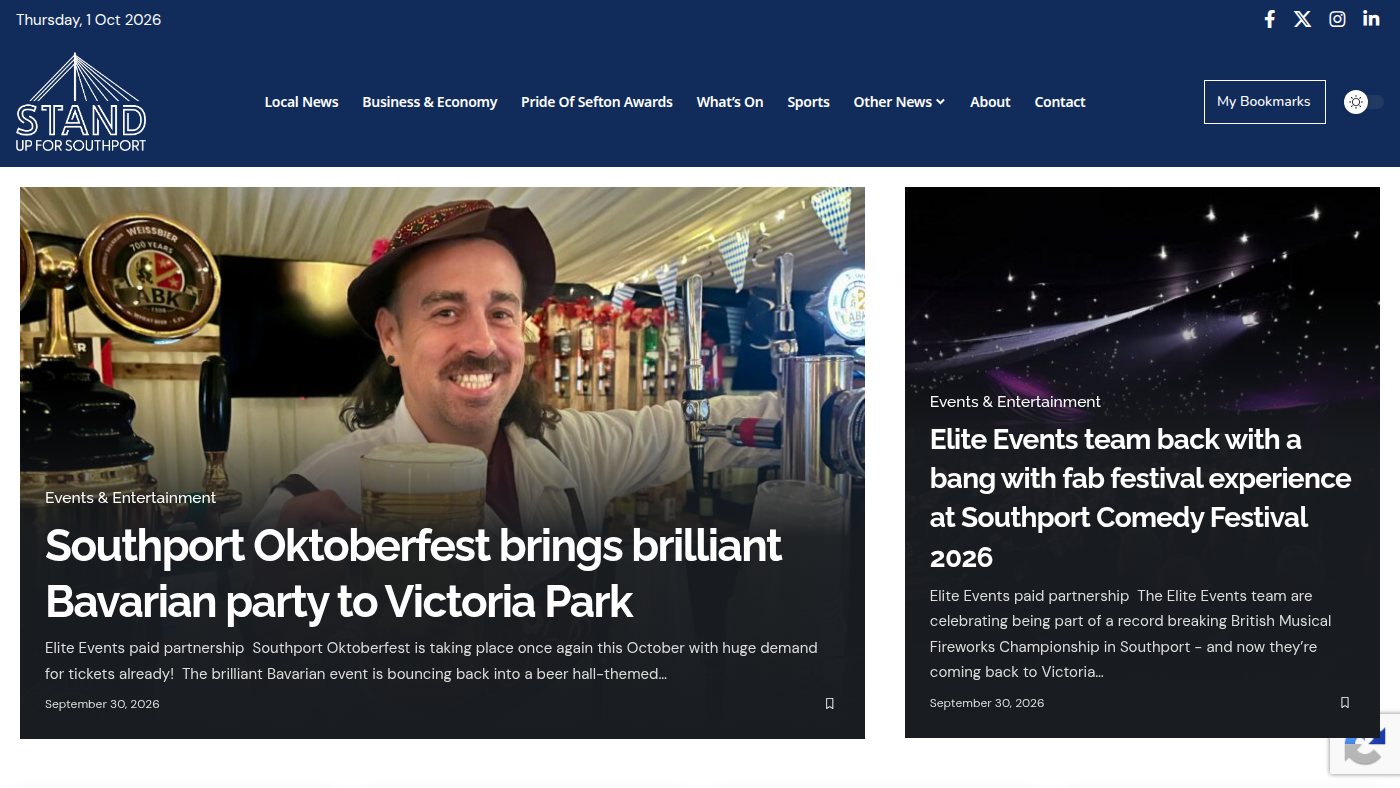Go to Local News section
Screen dimensions: 1400x788
pos(301,102)
